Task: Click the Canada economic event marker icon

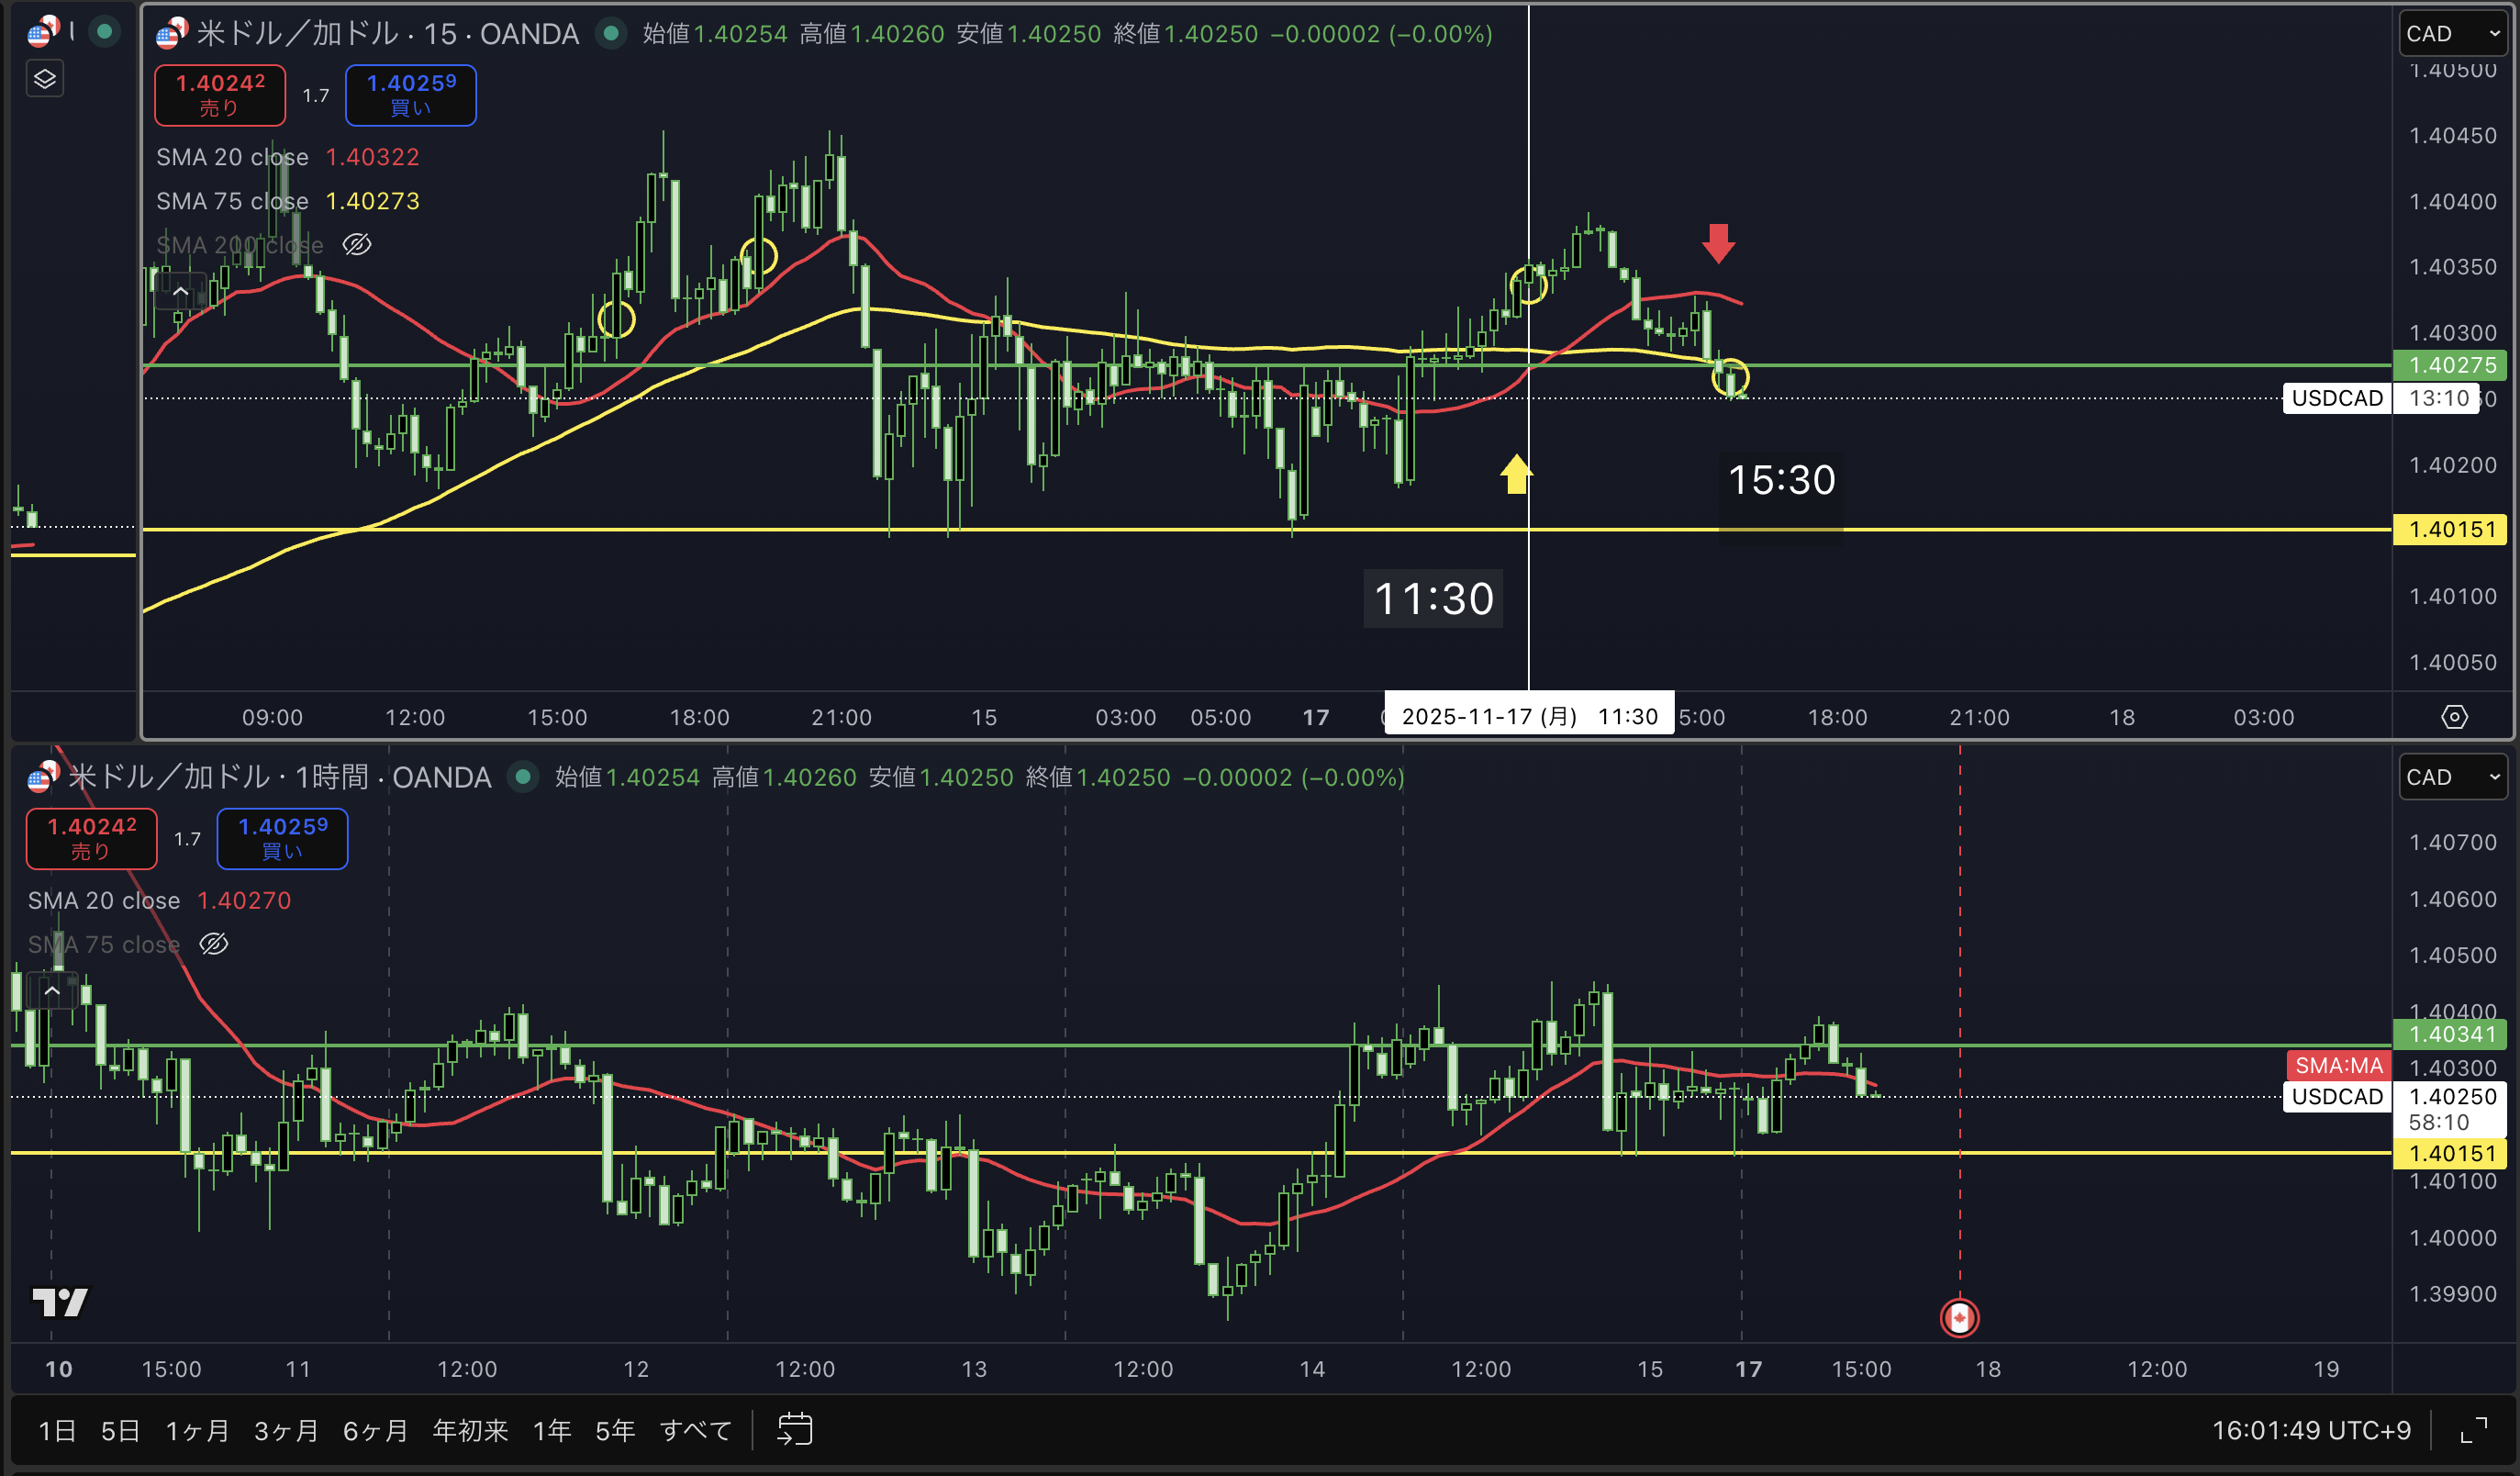Action: (x=1959, y=1317)
